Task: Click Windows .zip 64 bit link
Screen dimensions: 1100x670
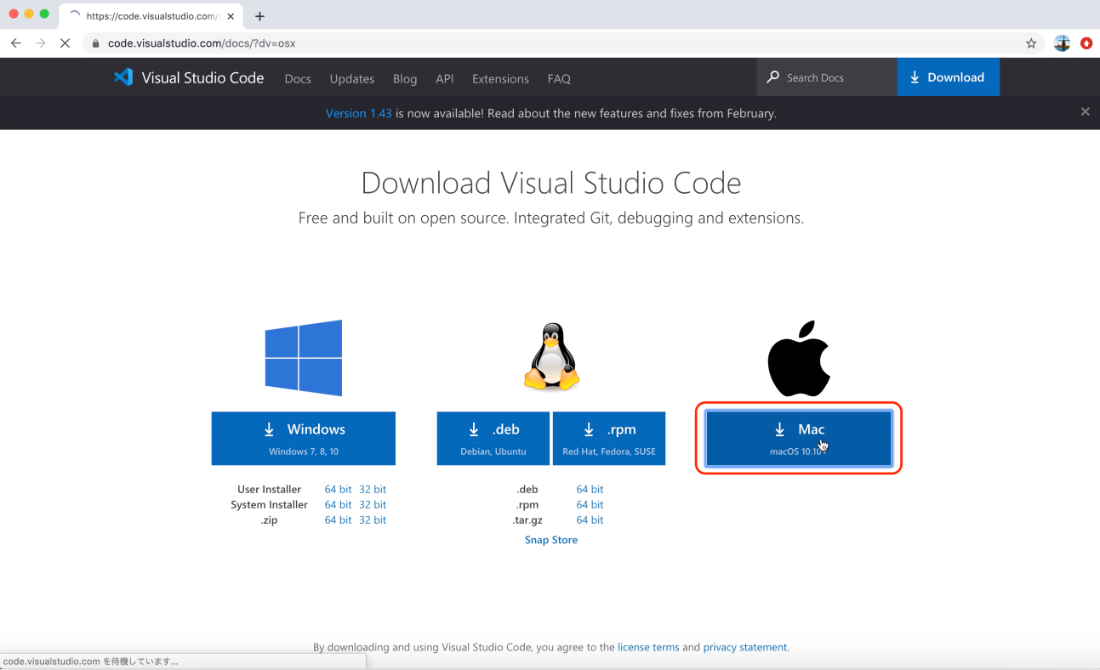Action: [x=337, y=520]
